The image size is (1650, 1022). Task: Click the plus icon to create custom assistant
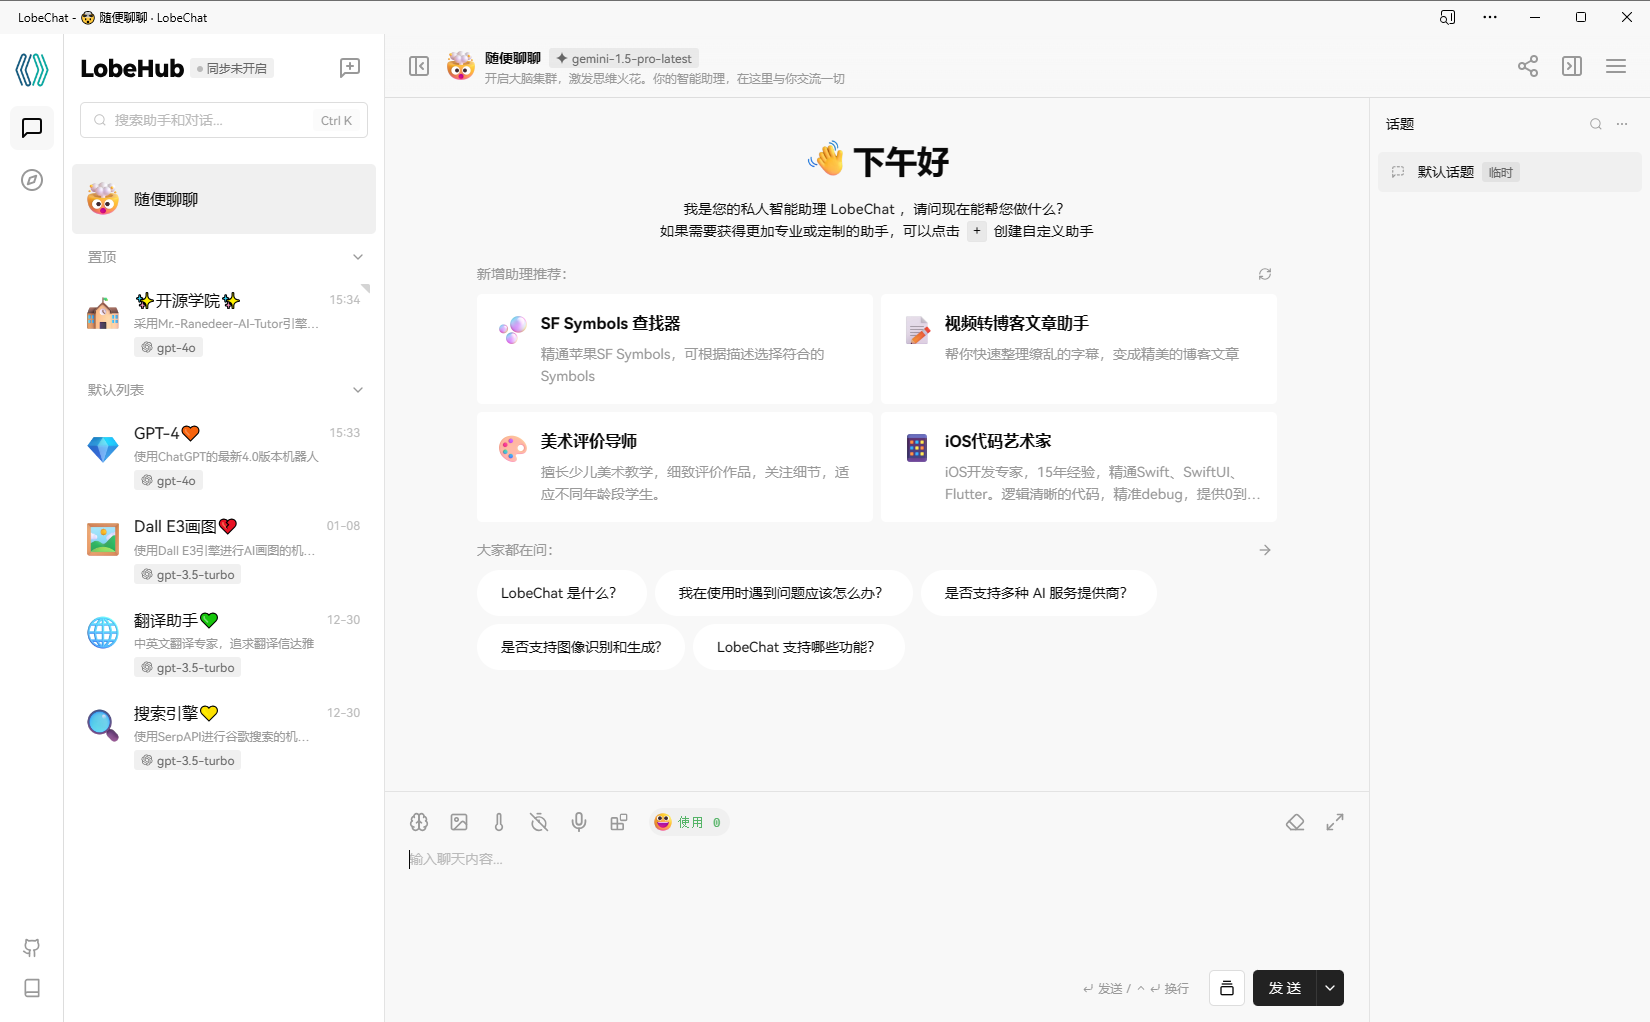pyautogui.click(x=977, y=231)
